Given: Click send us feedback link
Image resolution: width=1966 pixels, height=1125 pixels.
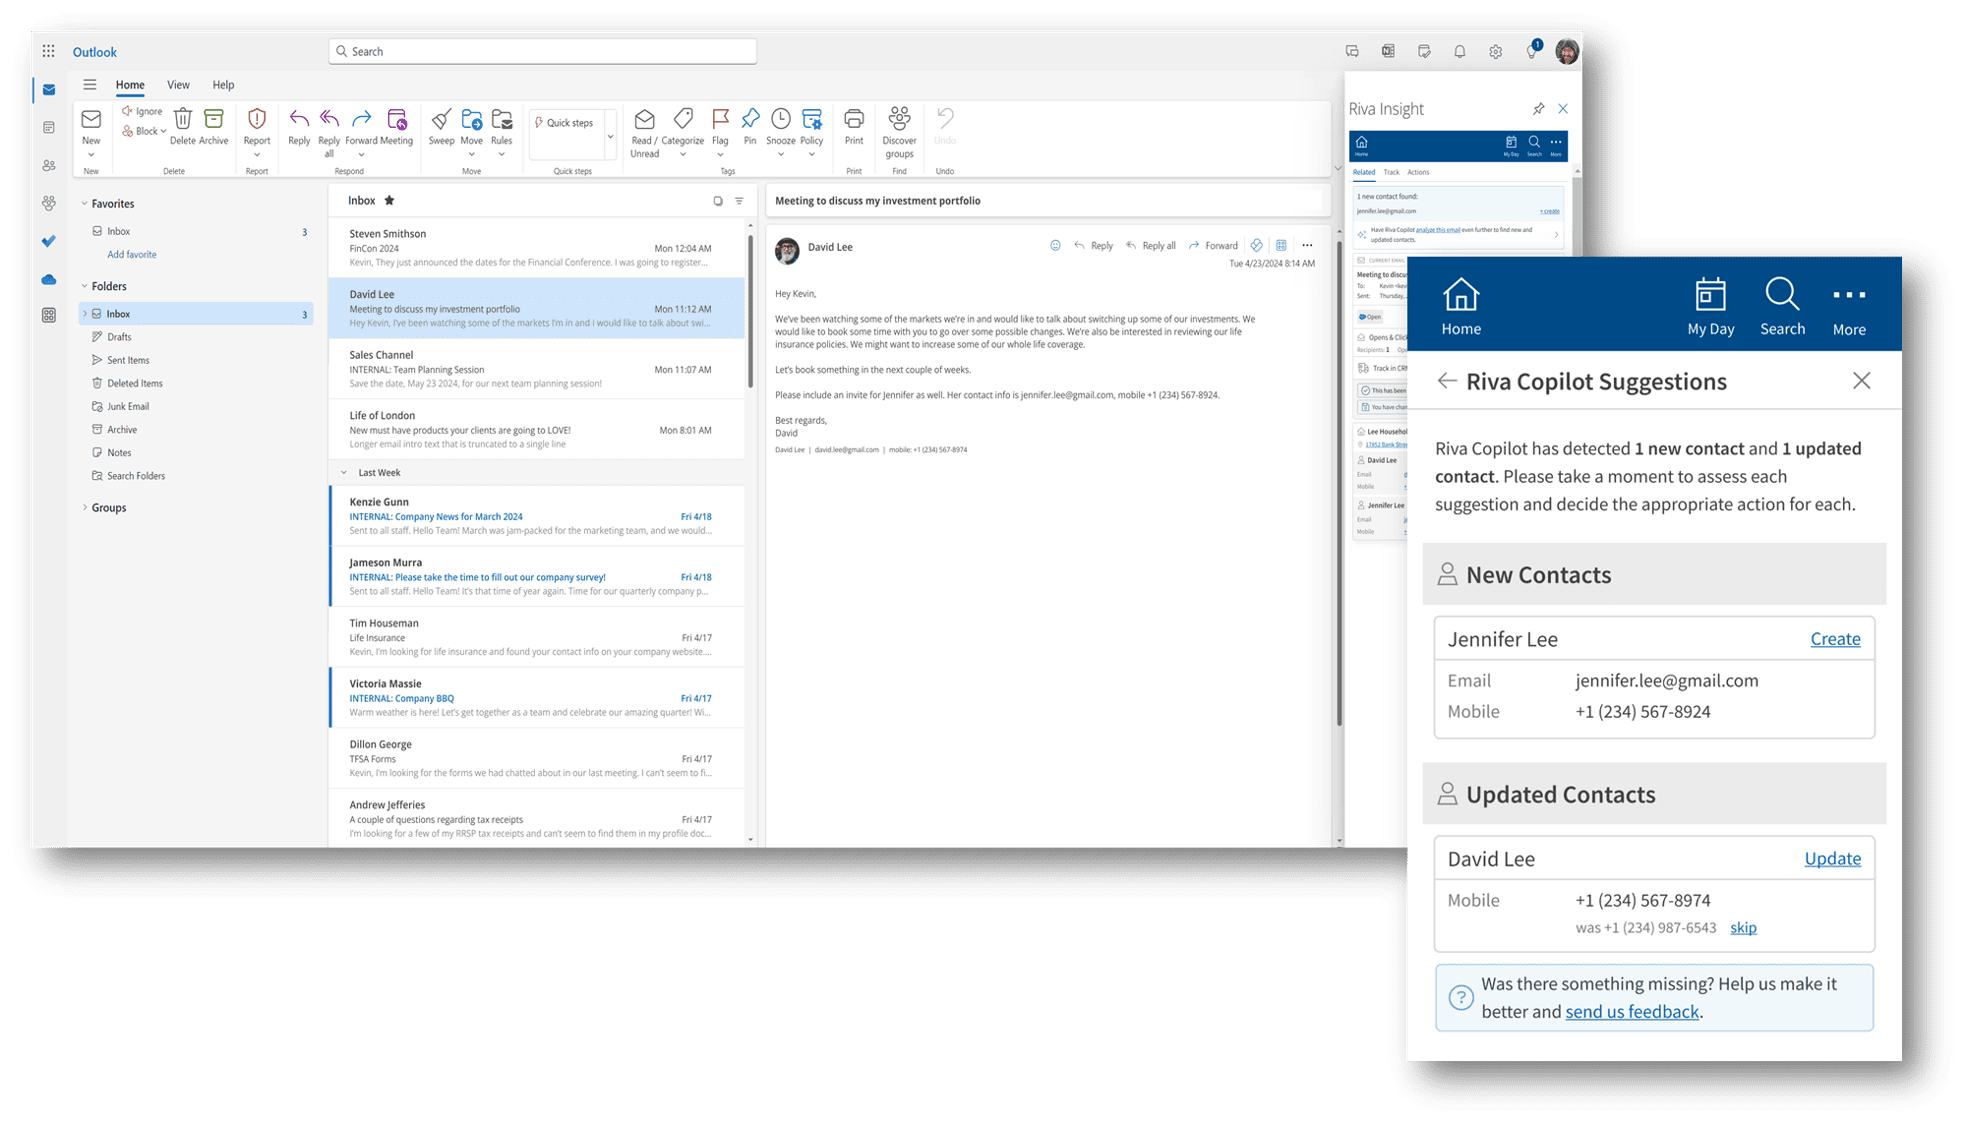Looking at the screenshot, I should click(1632, 1012).
